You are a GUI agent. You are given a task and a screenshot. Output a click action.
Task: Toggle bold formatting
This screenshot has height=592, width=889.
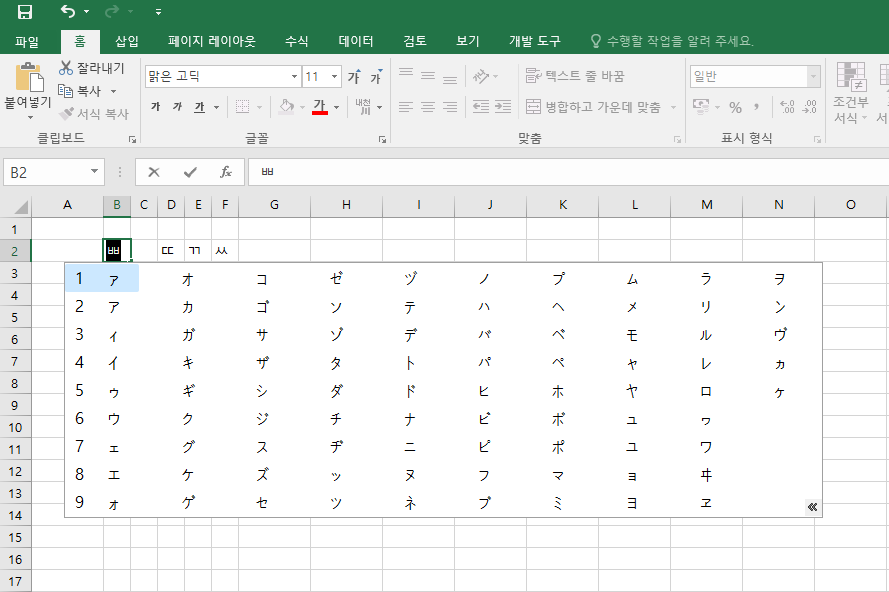[155, 107]
